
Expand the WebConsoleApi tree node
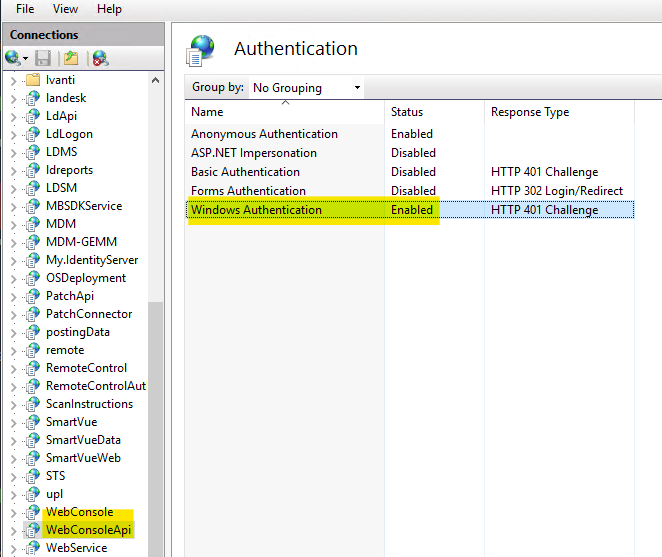(14, 530)
